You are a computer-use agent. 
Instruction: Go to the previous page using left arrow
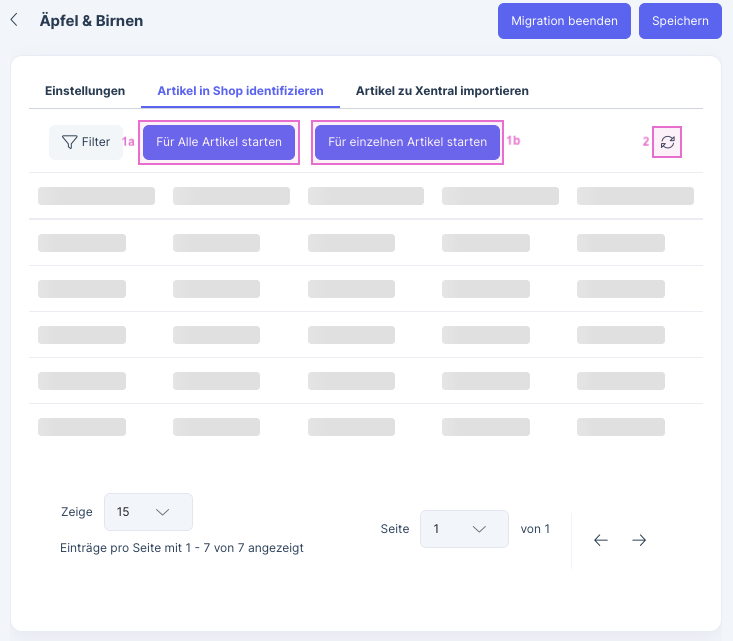[x=601, y=540]
